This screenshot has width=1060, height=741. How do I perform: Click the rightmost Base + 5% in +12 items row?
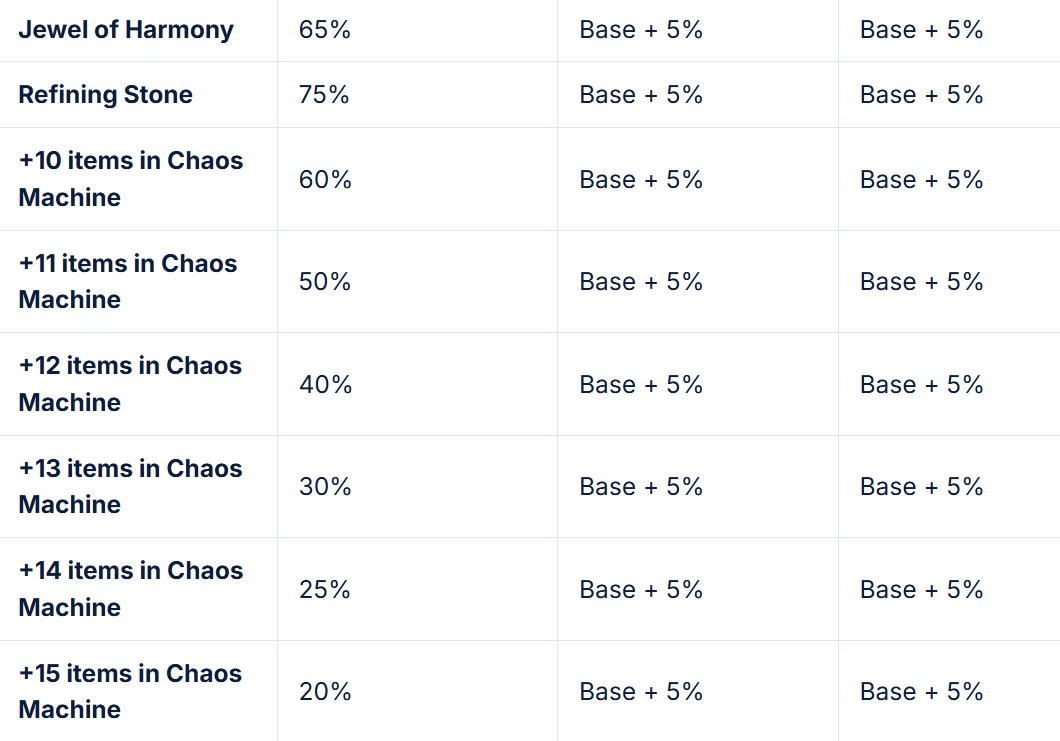click(x=921, y=385)
